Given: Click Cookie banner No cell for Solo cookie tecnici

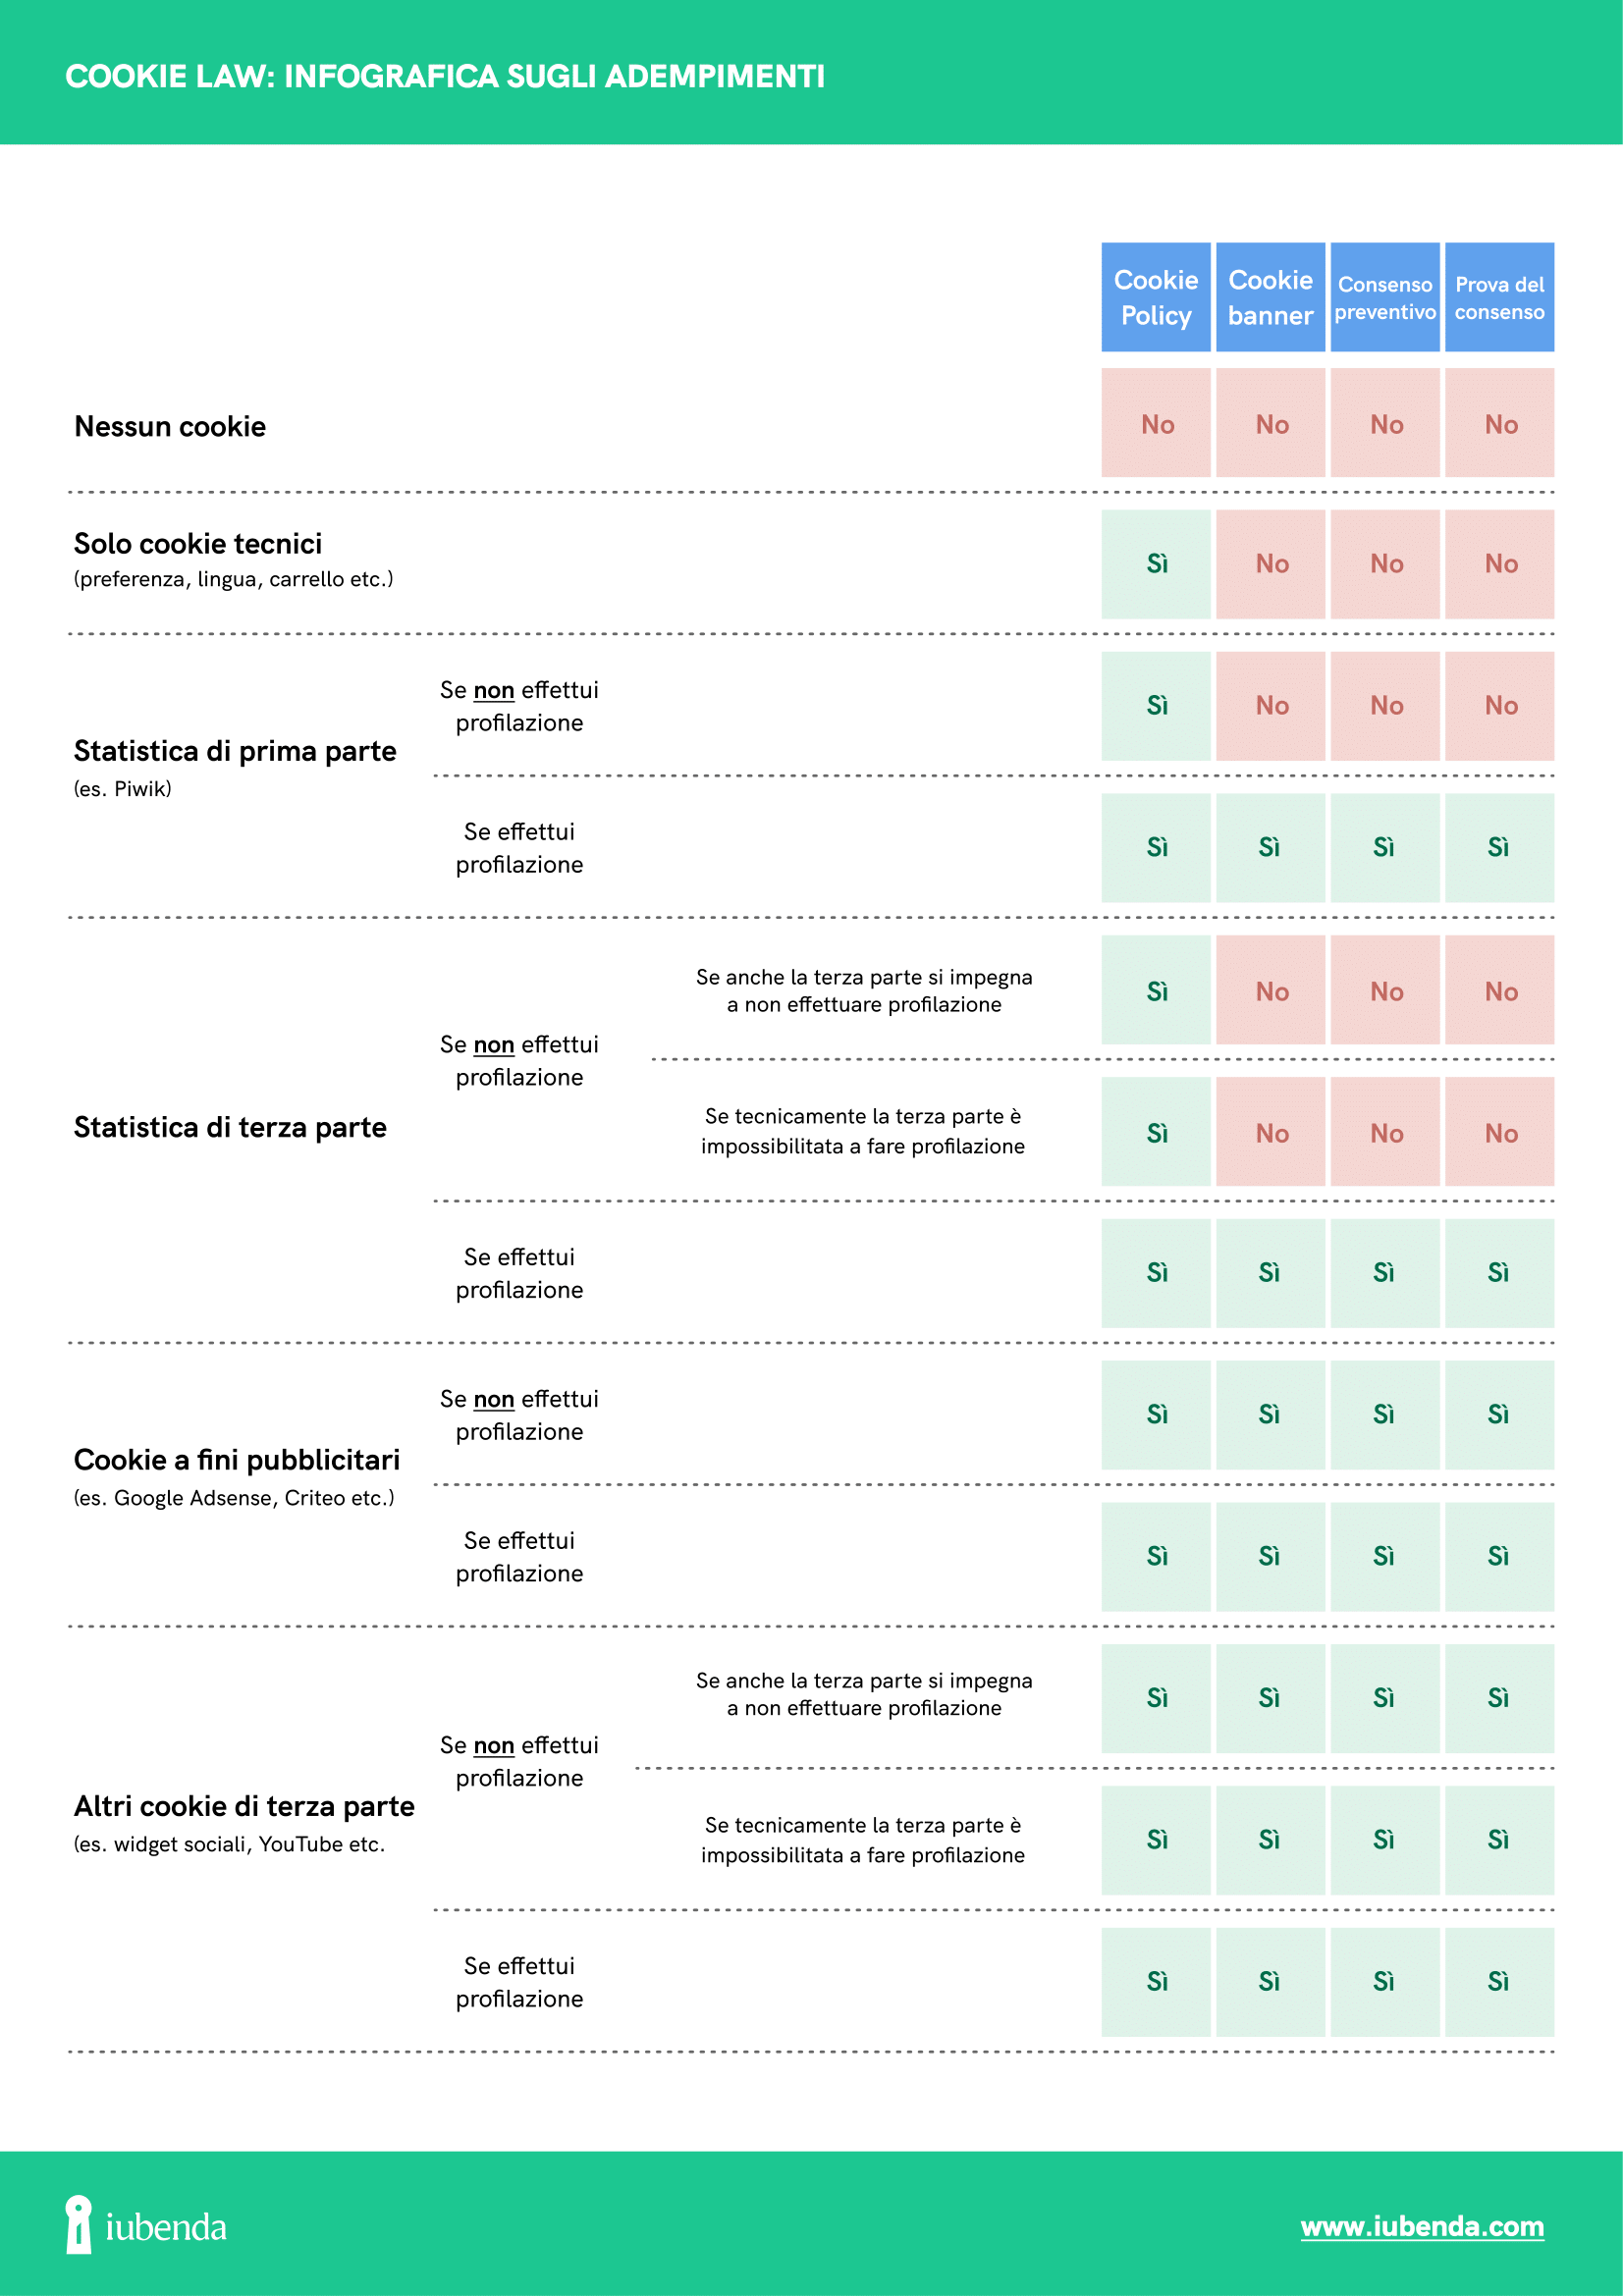Looking at the screenshot, I should pyautogui.click(x=1271, y=564).
